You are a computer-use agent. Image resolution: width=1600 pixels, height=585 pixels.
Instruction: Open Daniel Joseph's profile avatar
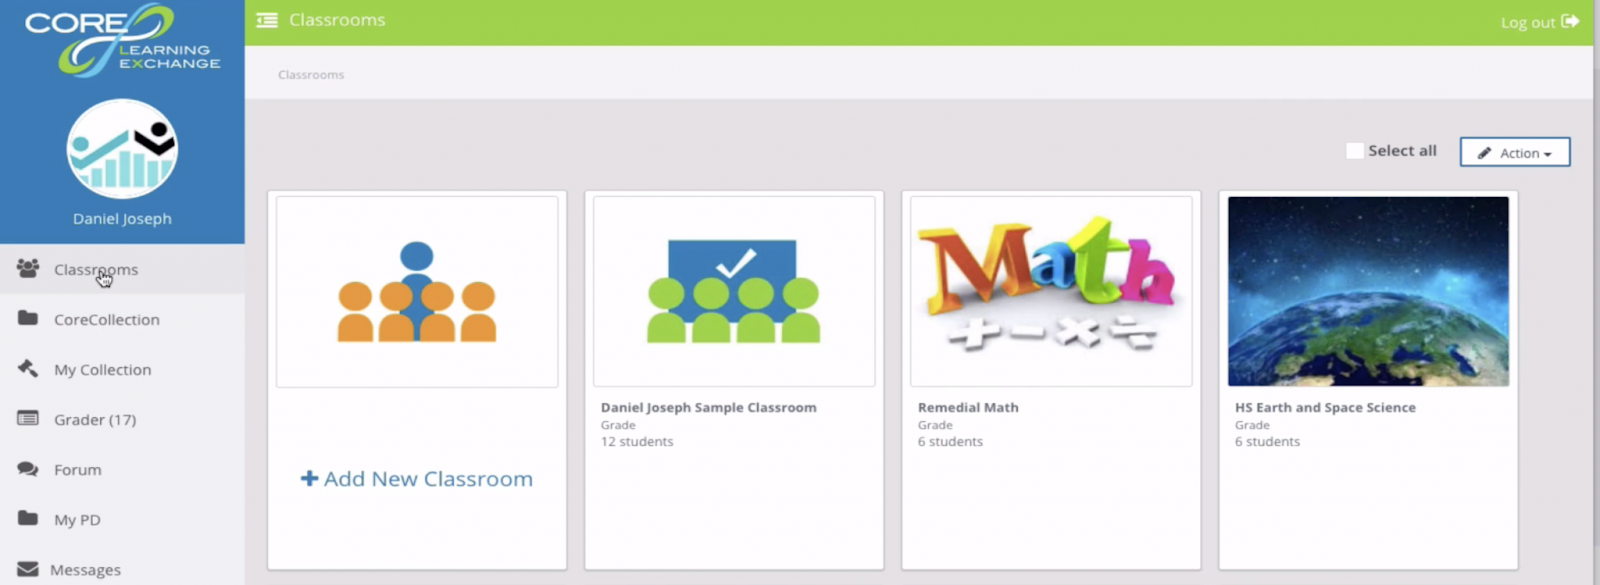[122, 149]
